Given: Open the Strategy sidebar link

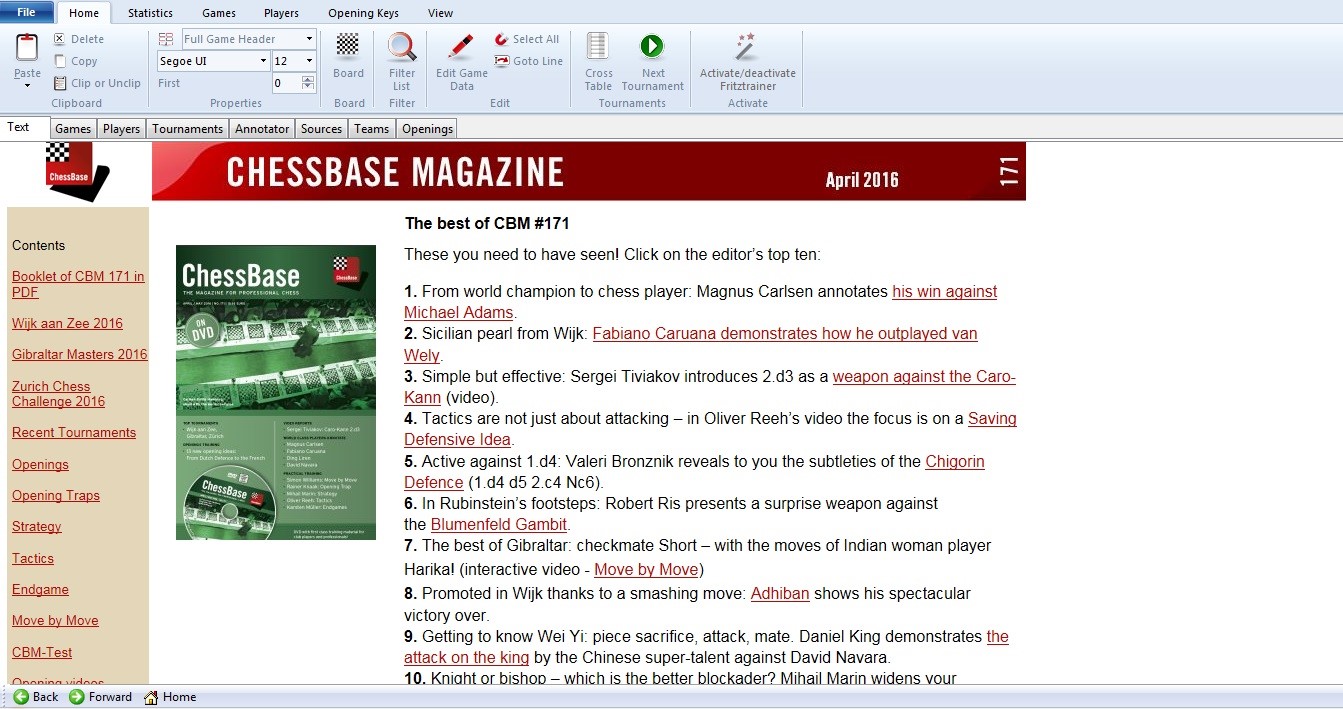Looking at the screenshot, I should tap(36, 526).
